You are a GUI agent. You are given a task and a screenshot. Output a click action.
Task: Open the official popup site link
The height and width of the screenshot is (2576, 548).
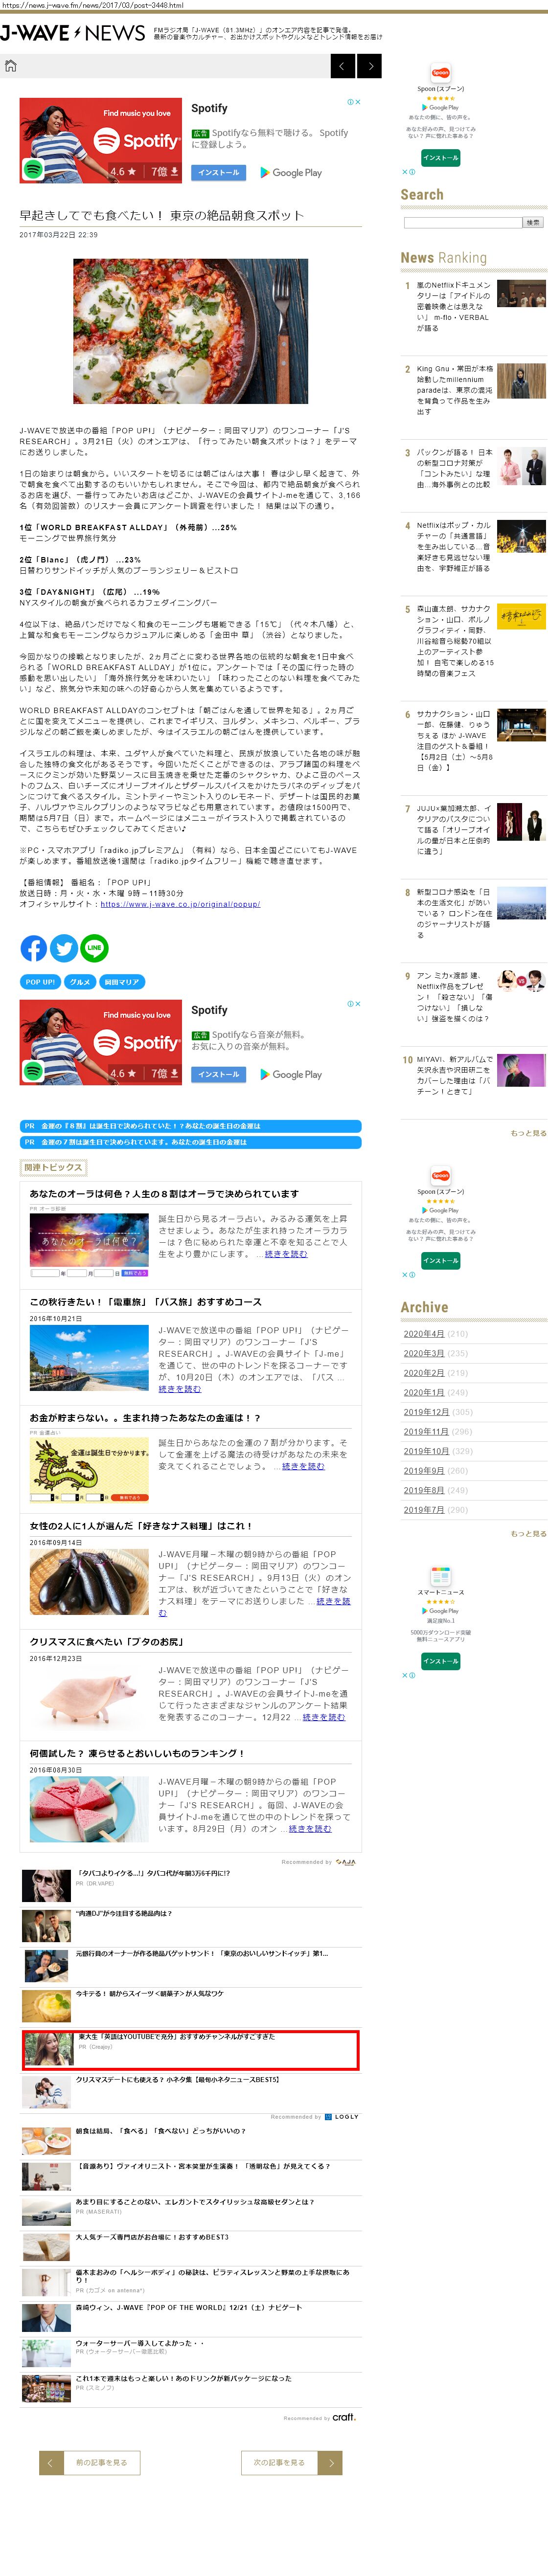pyautogui.click(x=180, y=904)
